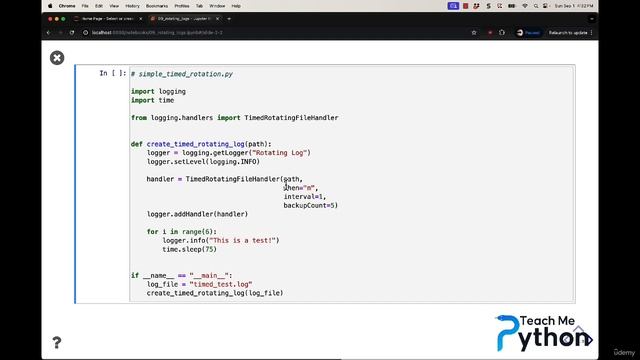Click the interval=1 argument

pos(305,197)
